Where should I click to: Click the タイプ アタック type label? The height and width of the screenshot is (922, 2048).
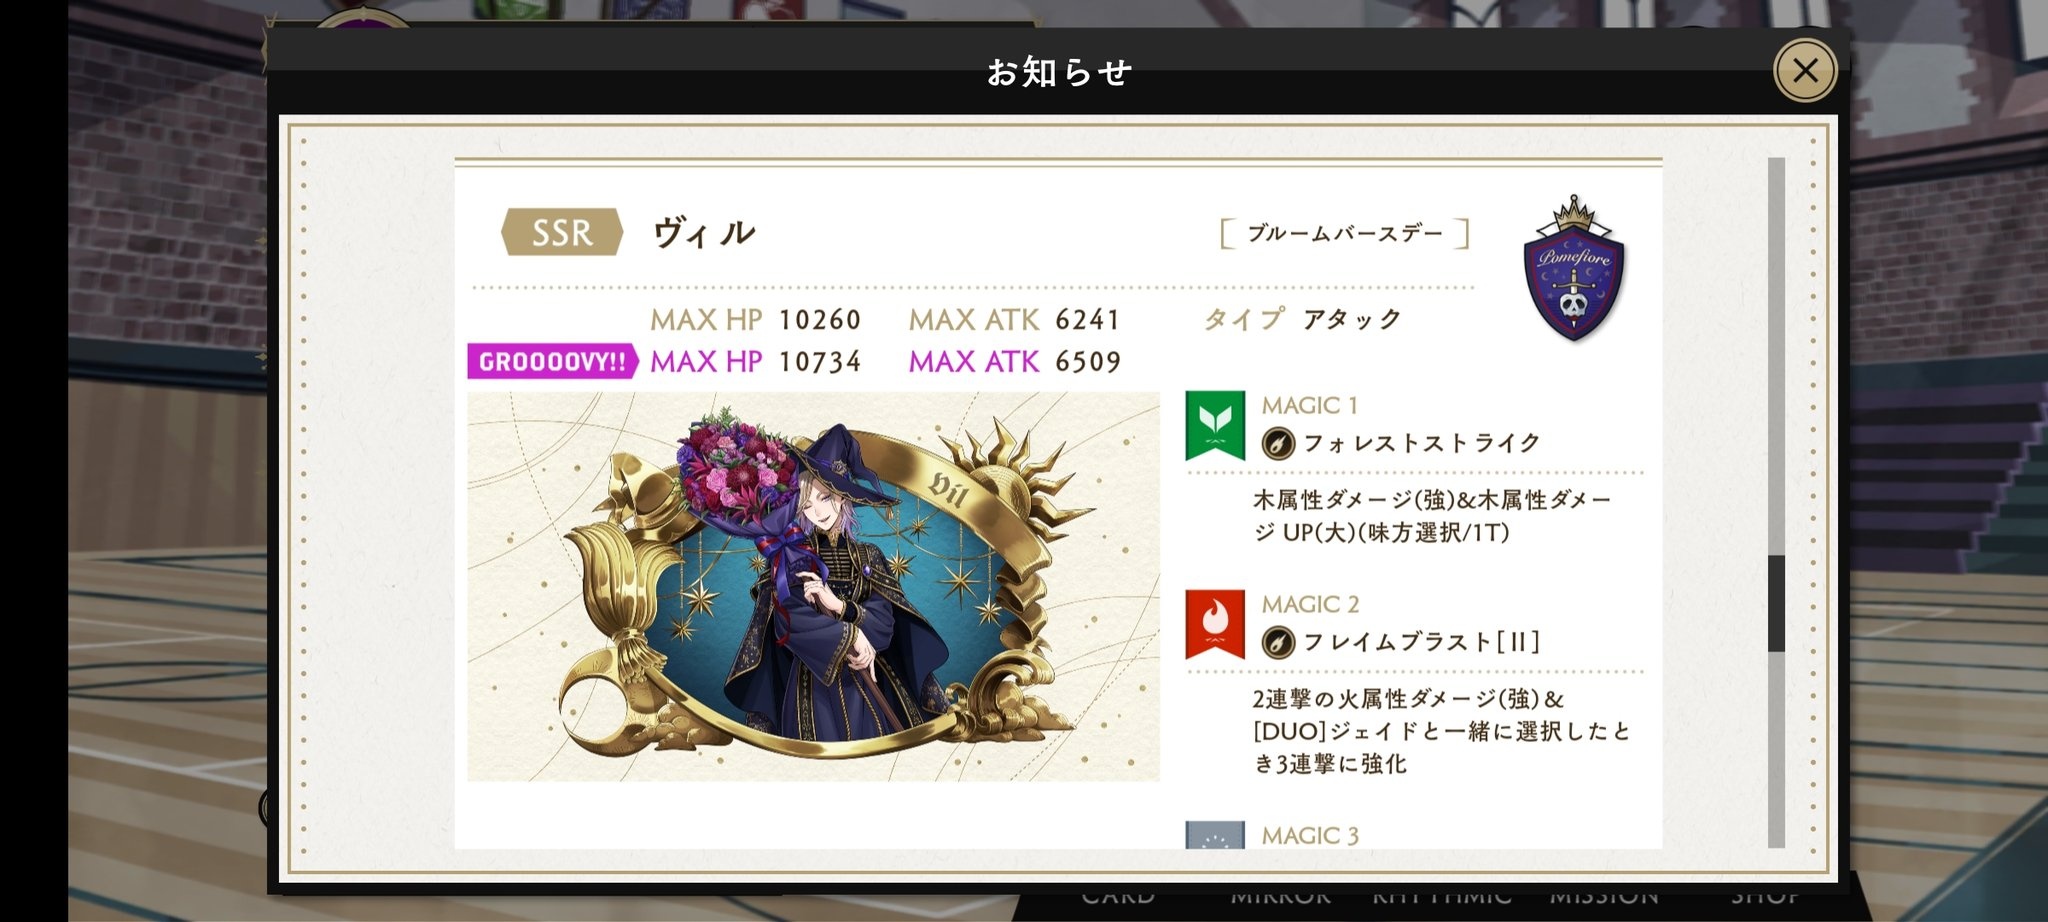pos(1302,319)
